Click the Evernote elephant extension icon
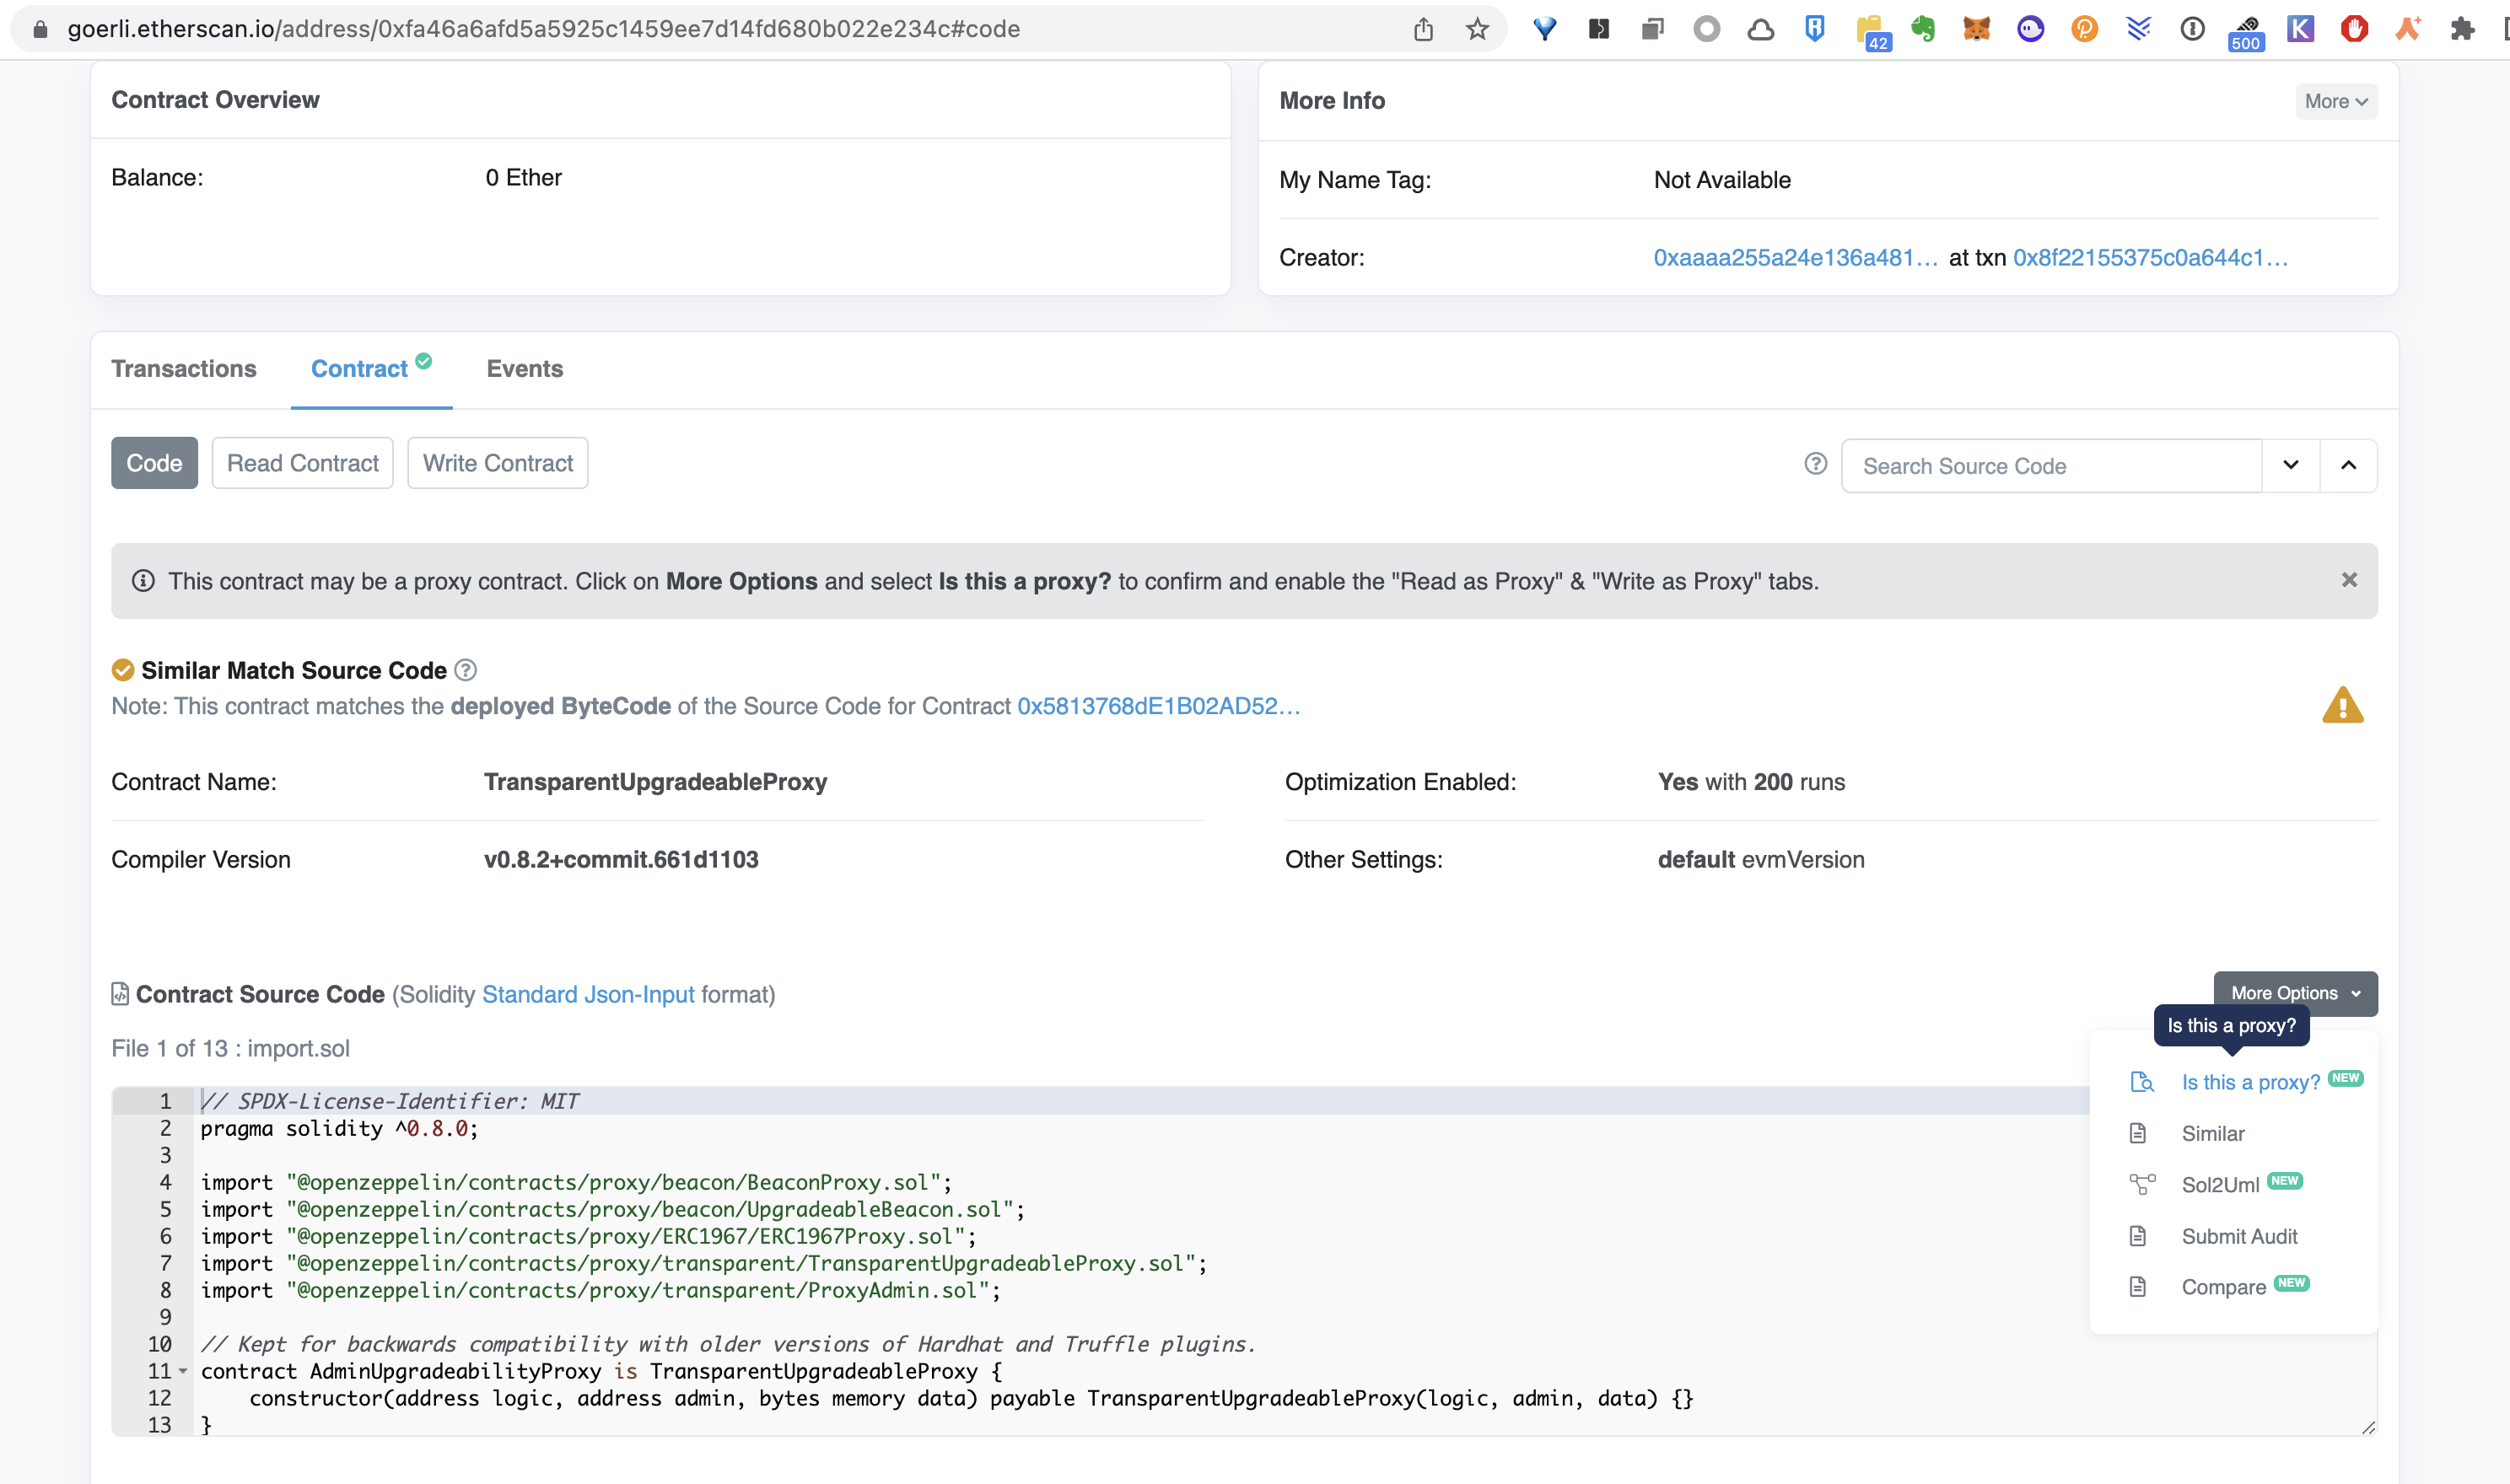Image resolution: width=2510 pixels, height=1484 pixels. coord(1922,29)
